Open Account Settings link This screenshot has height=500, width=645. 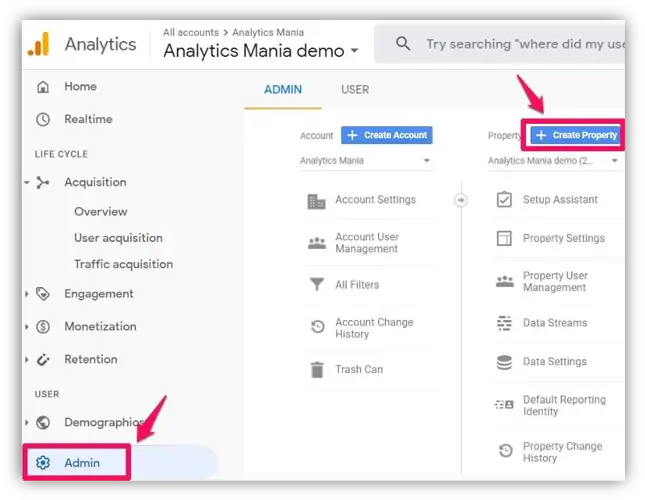pos(376,199)
